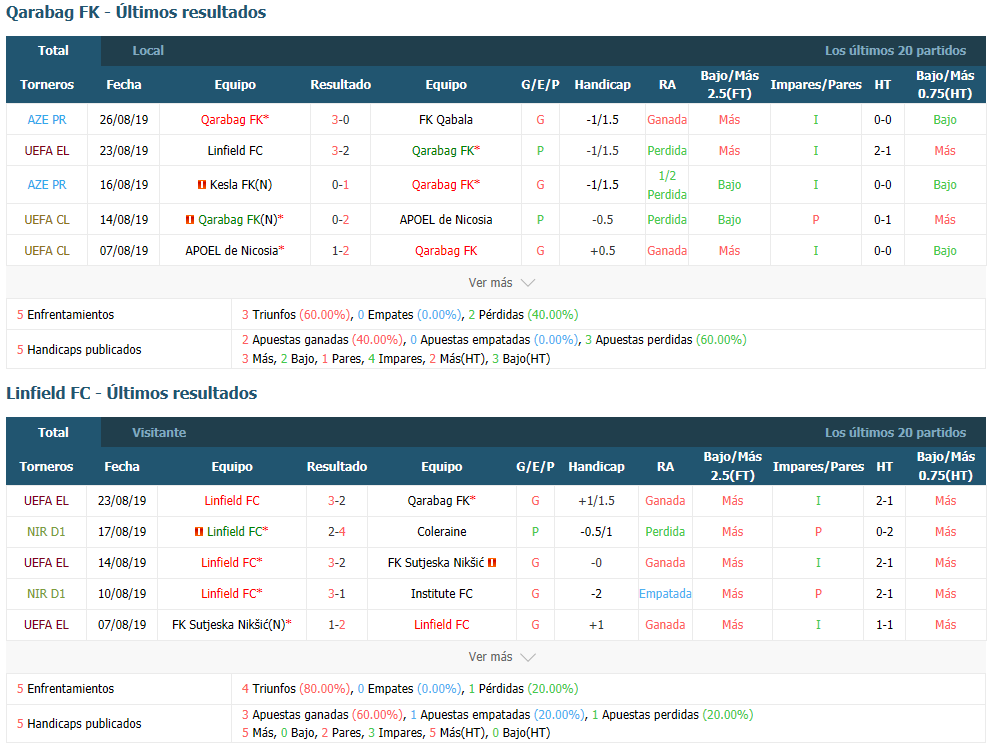Click the 'Empatada' RA cell in the Institute FC row
Screen dimensions: 993x747
coord(665,594)
